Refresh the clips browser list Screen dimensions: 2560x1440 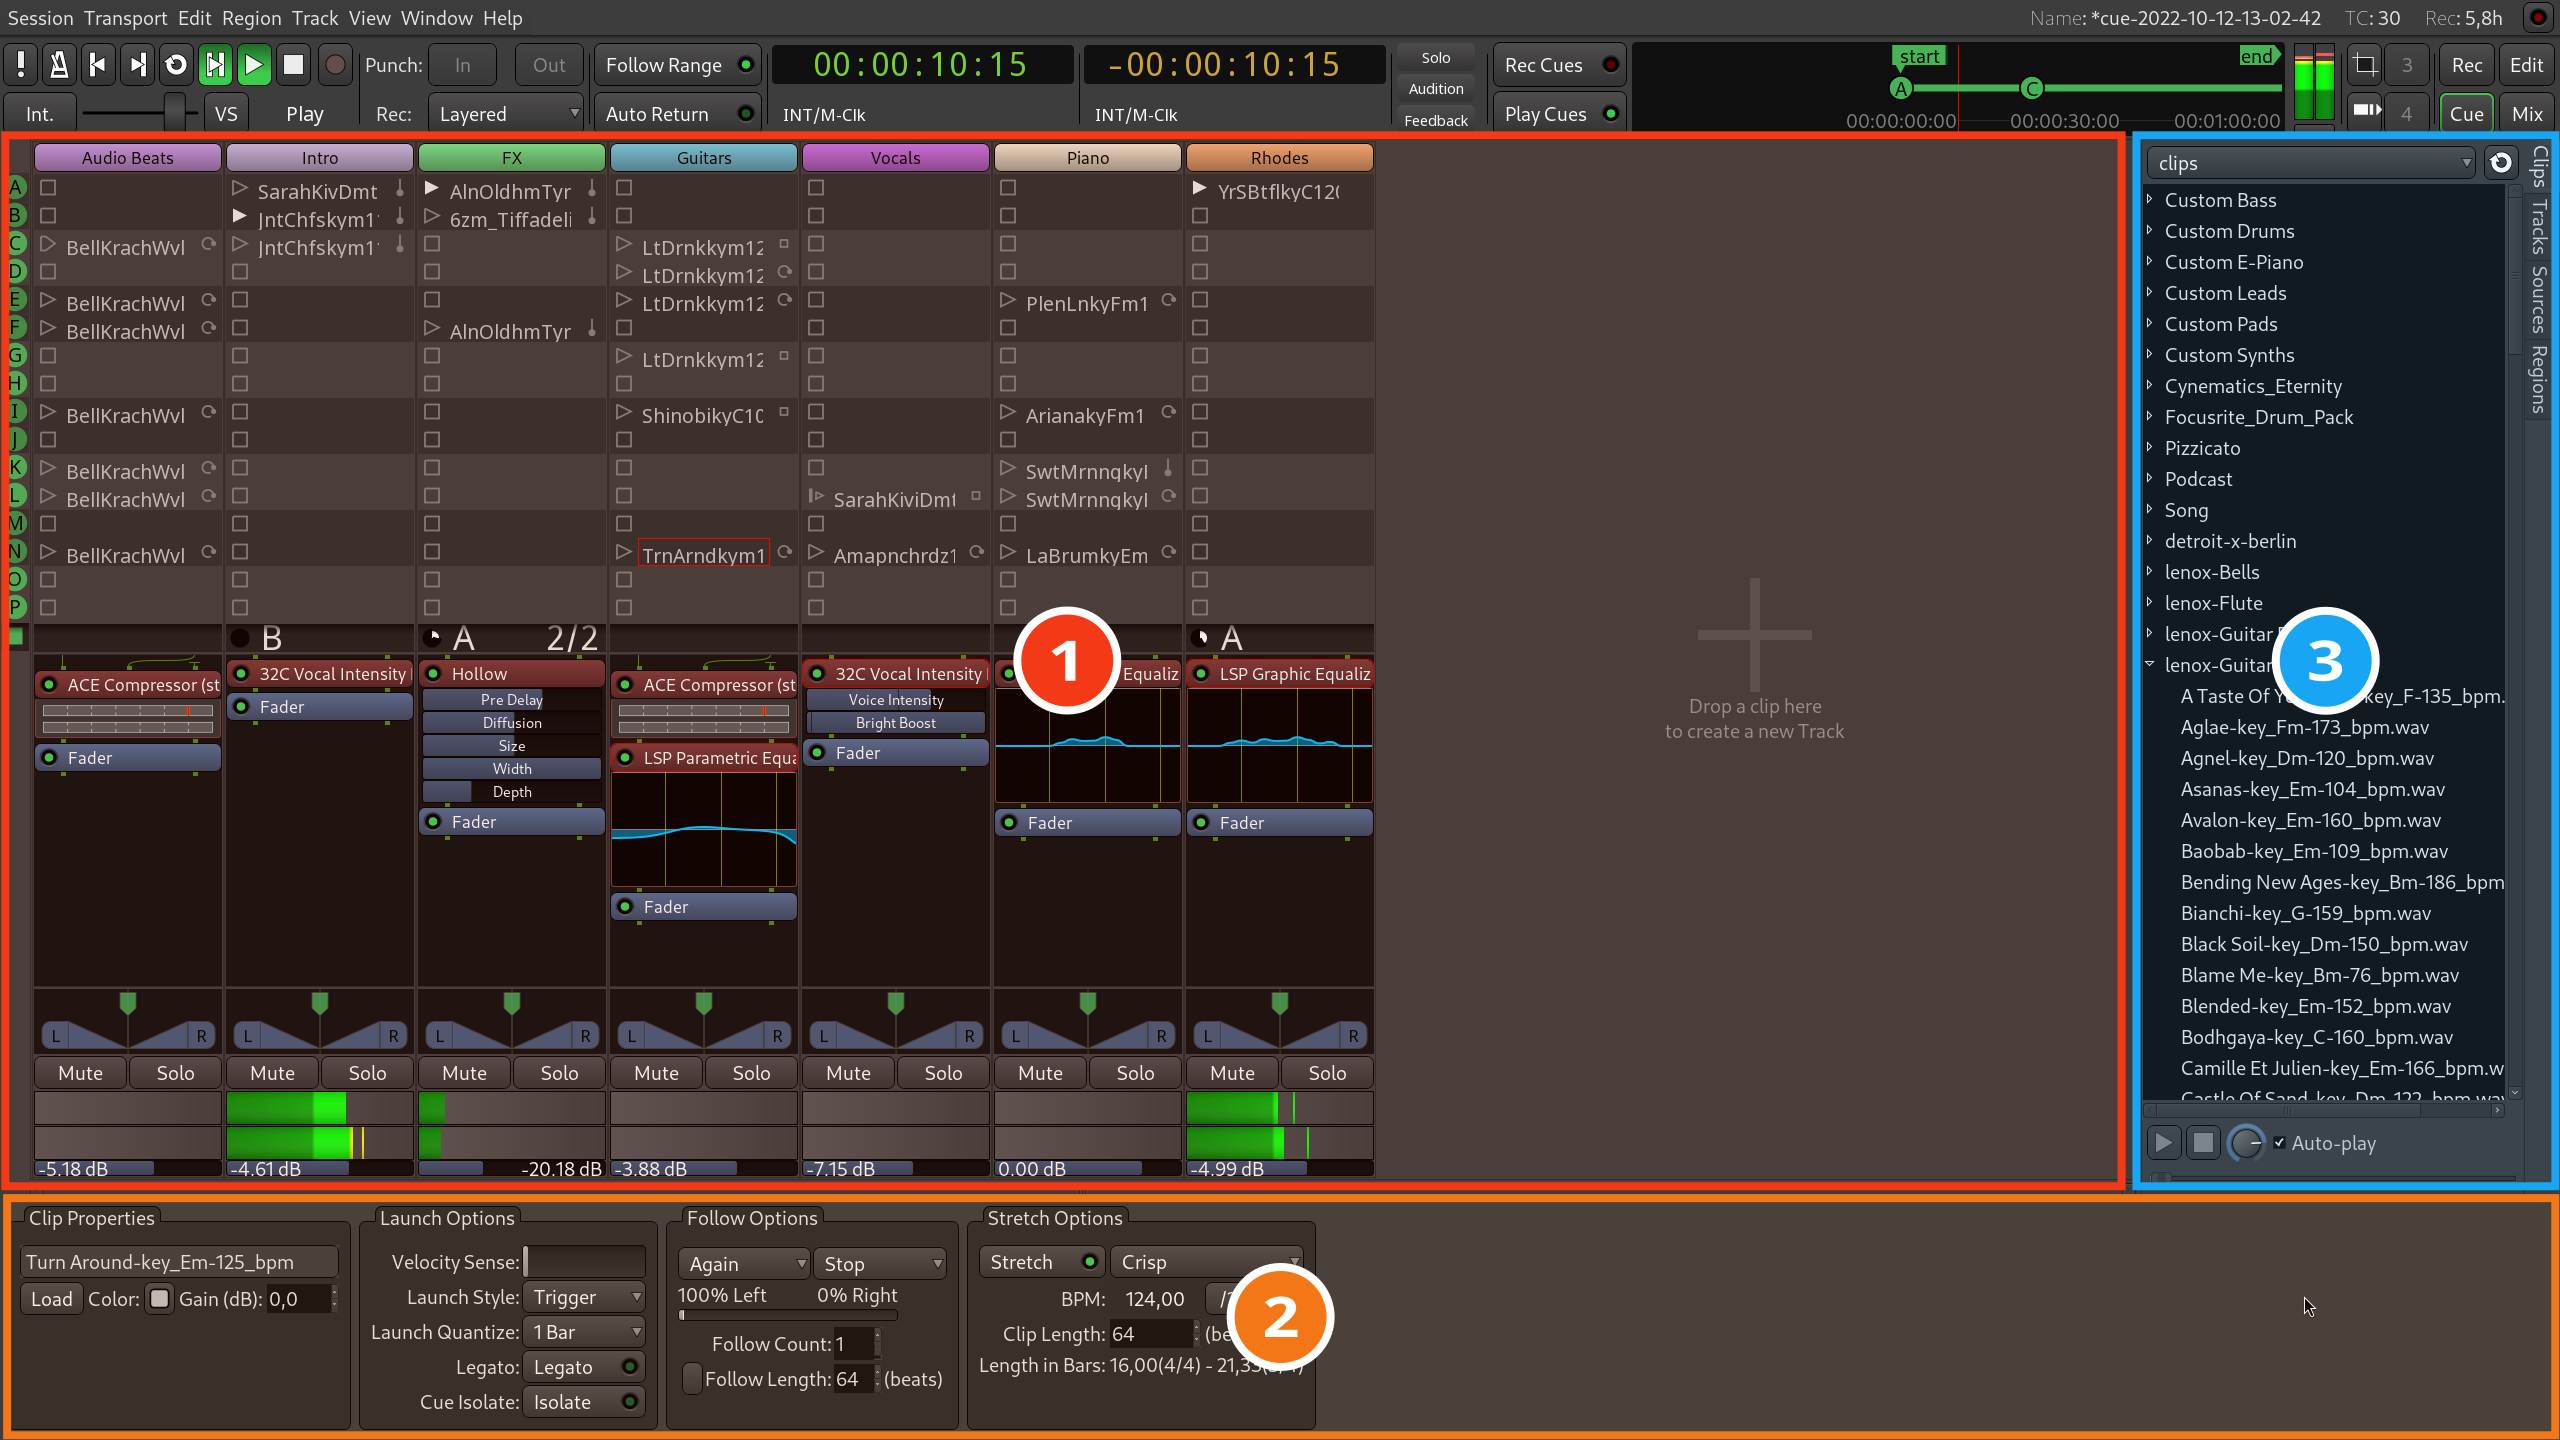(x=2501, y=163)
